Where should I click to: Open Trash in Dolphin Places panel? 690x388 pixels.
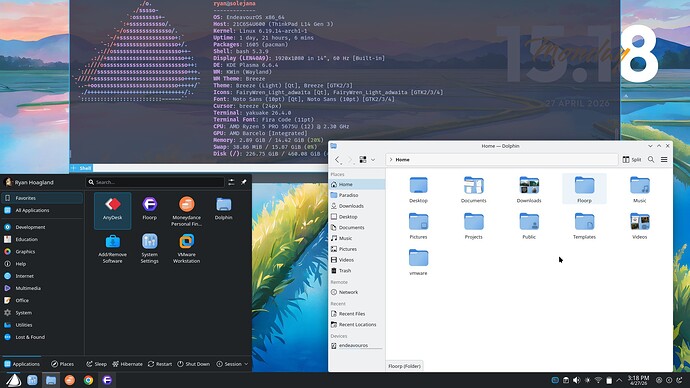coord(357,271)
